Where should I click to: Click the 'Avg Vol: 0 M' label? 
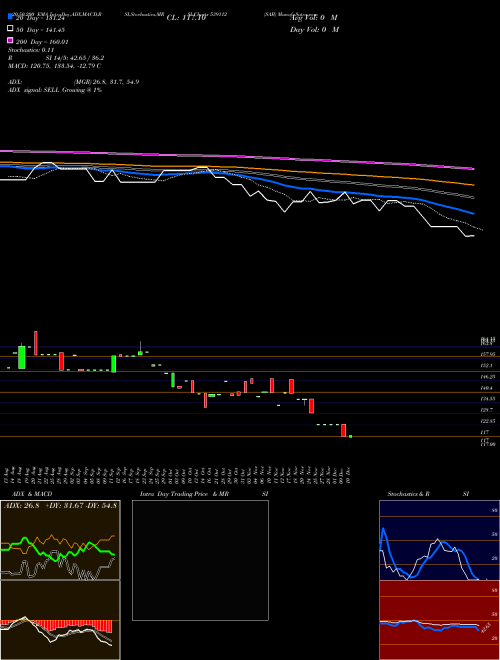tap(314, 18)
